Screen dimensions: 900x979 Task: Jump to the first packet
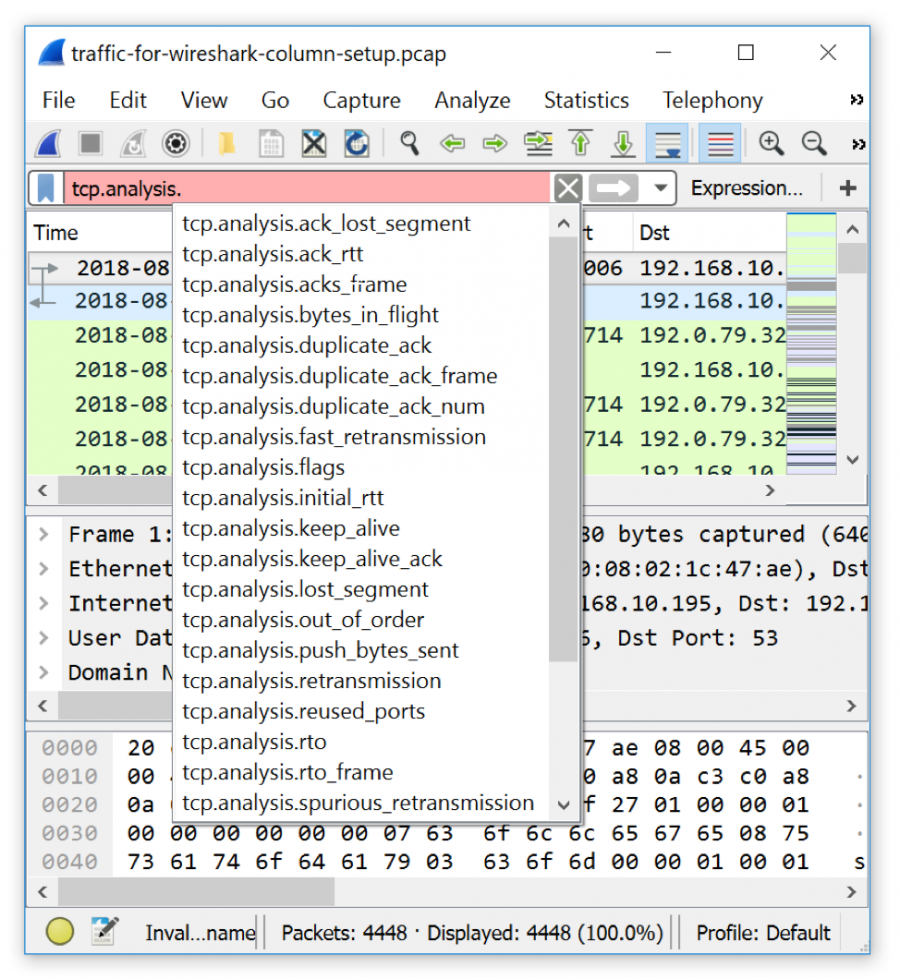581,143
